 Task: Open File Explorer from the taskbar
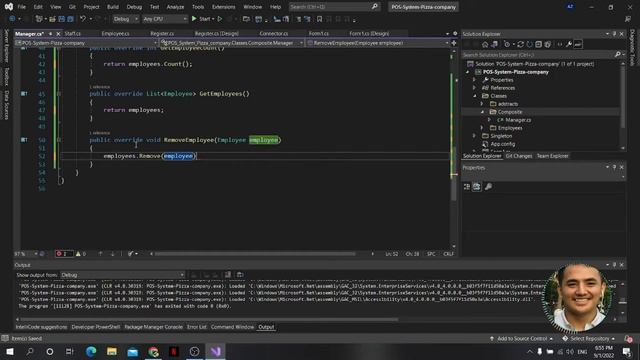112,351
